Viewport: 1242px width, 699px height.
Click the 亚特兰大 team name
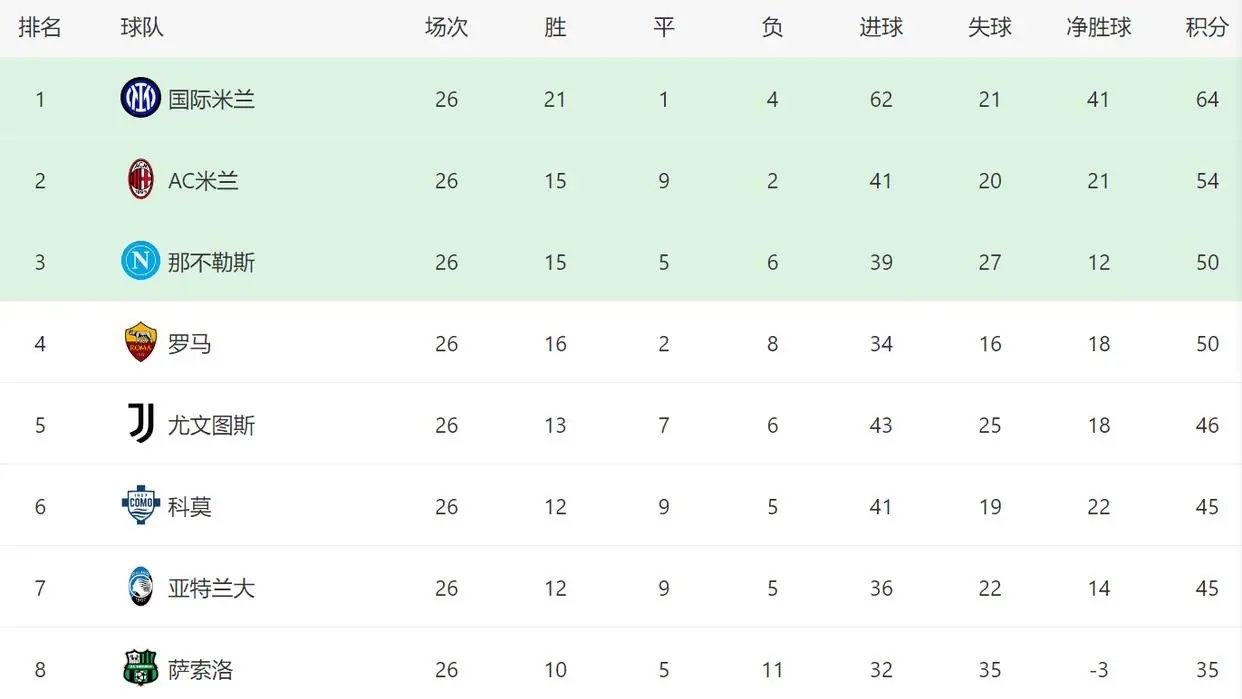point(211,588)
